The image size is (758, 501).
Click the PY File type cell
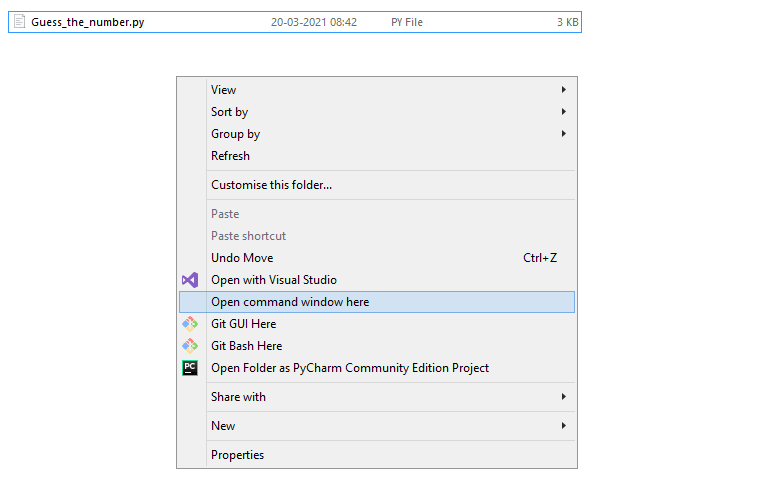(407, 22)
